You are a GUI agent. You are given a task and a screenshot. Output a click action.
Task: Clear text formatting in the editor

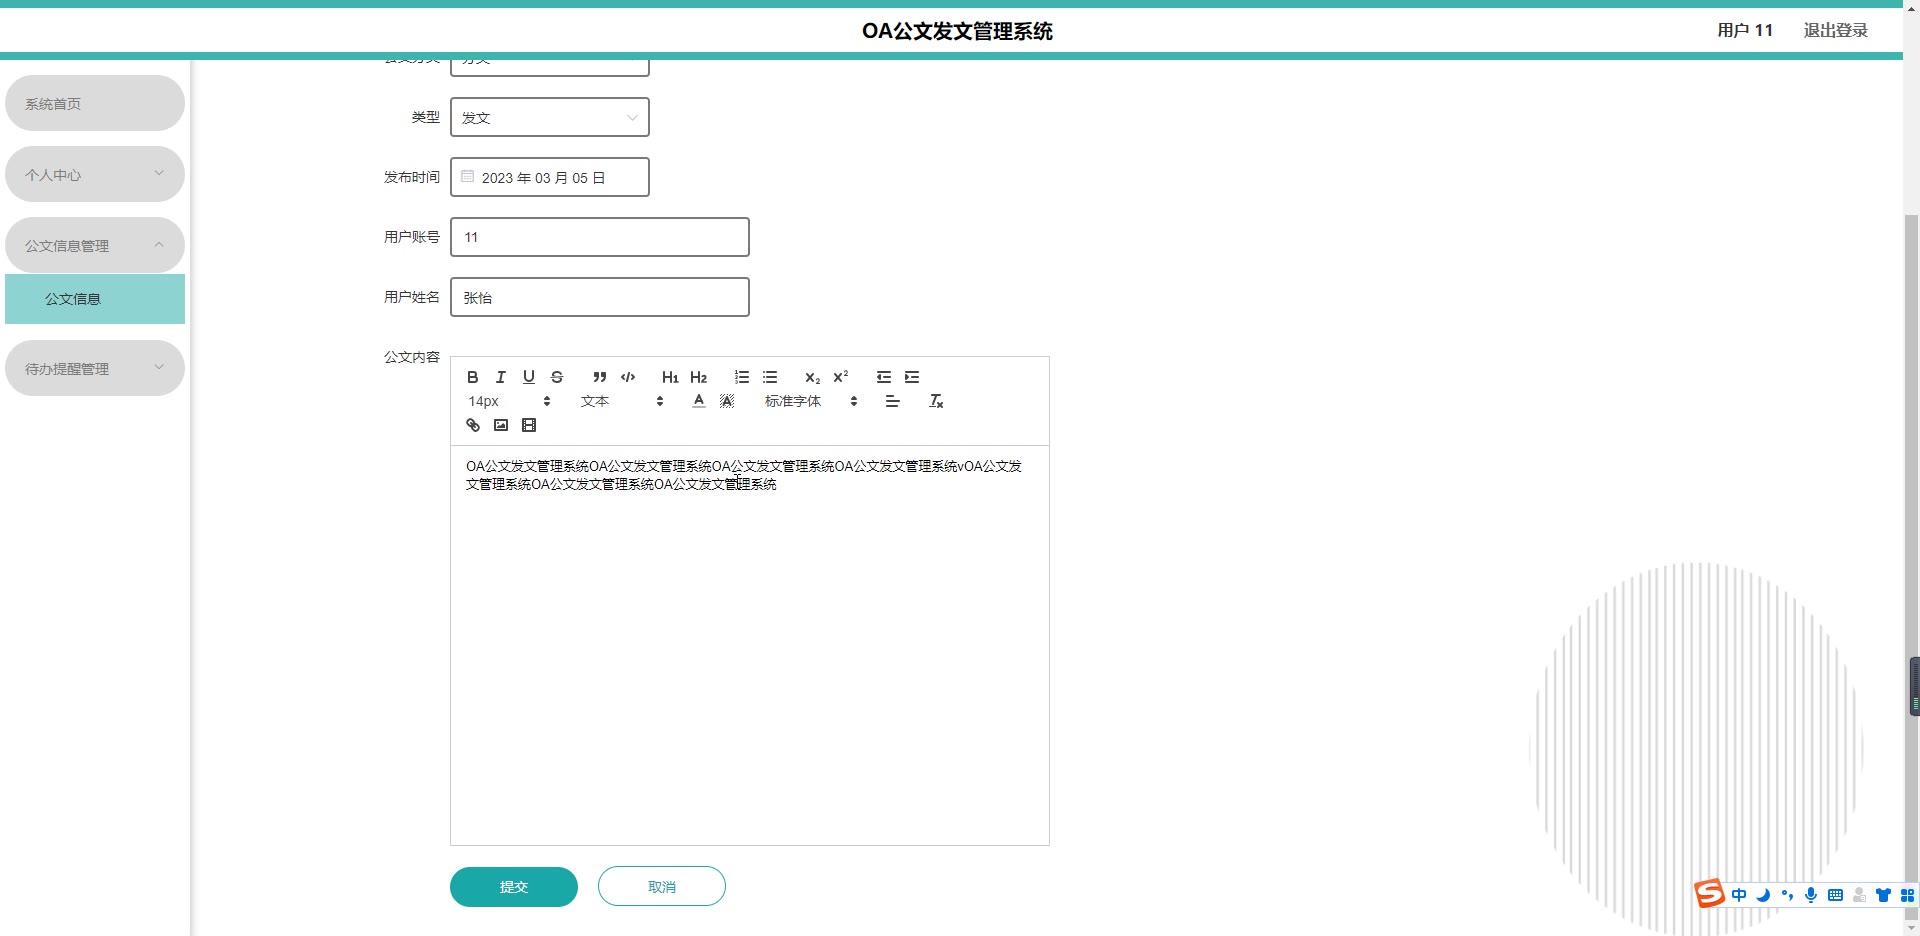[x=936, y=401]
